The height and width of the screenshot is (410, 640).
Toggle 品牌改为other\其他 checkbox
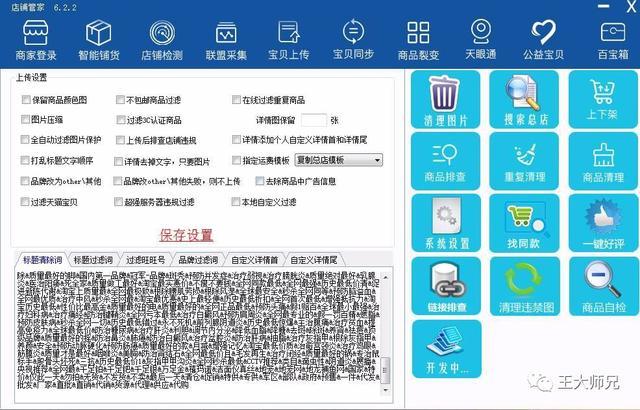(x=25, y=181)
